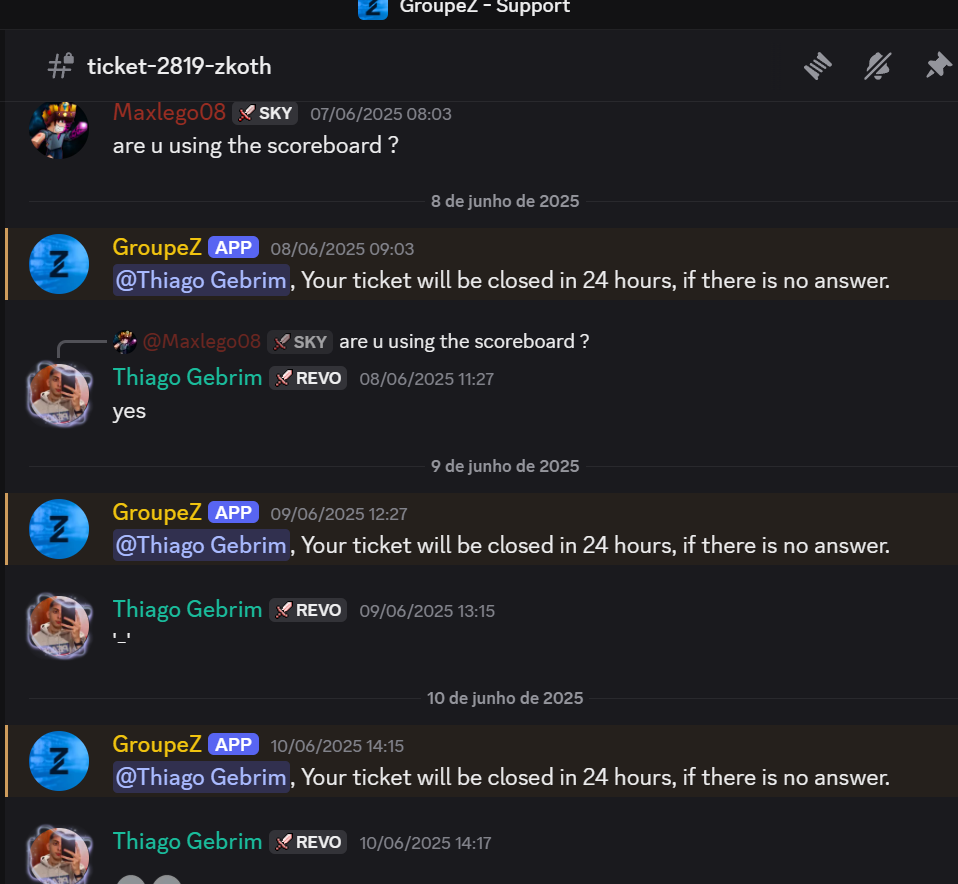This screenshot has height=884, width=958.
Task: Open pinned messages pin icon
Action: (x=938, y=65)
